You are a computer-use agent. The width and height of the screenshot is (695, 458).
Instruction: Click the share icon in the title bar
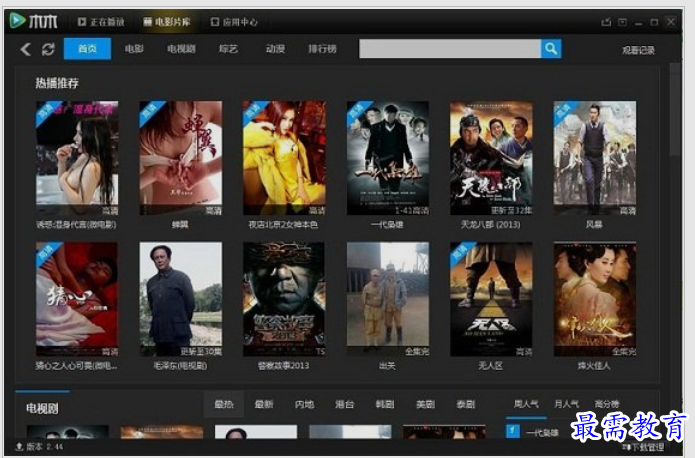point(606,22)
